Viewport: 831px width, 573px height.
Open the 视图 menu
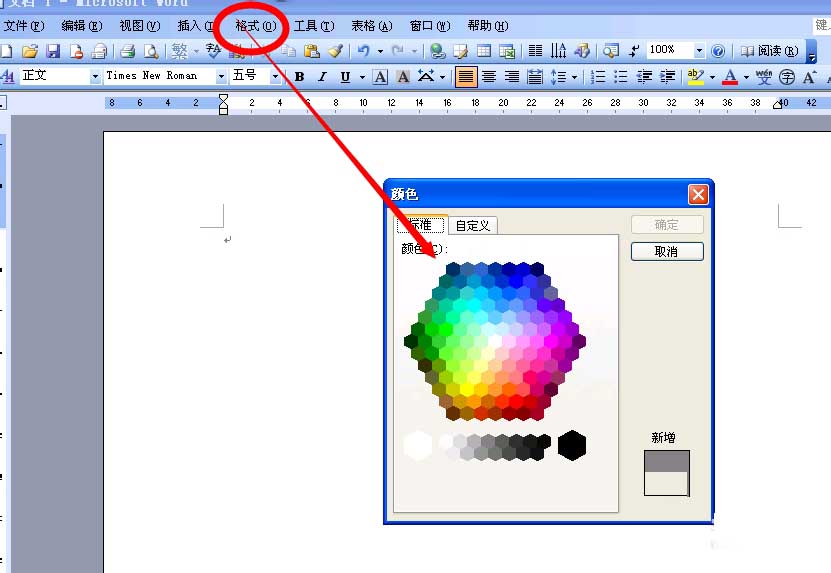point(140,26)
